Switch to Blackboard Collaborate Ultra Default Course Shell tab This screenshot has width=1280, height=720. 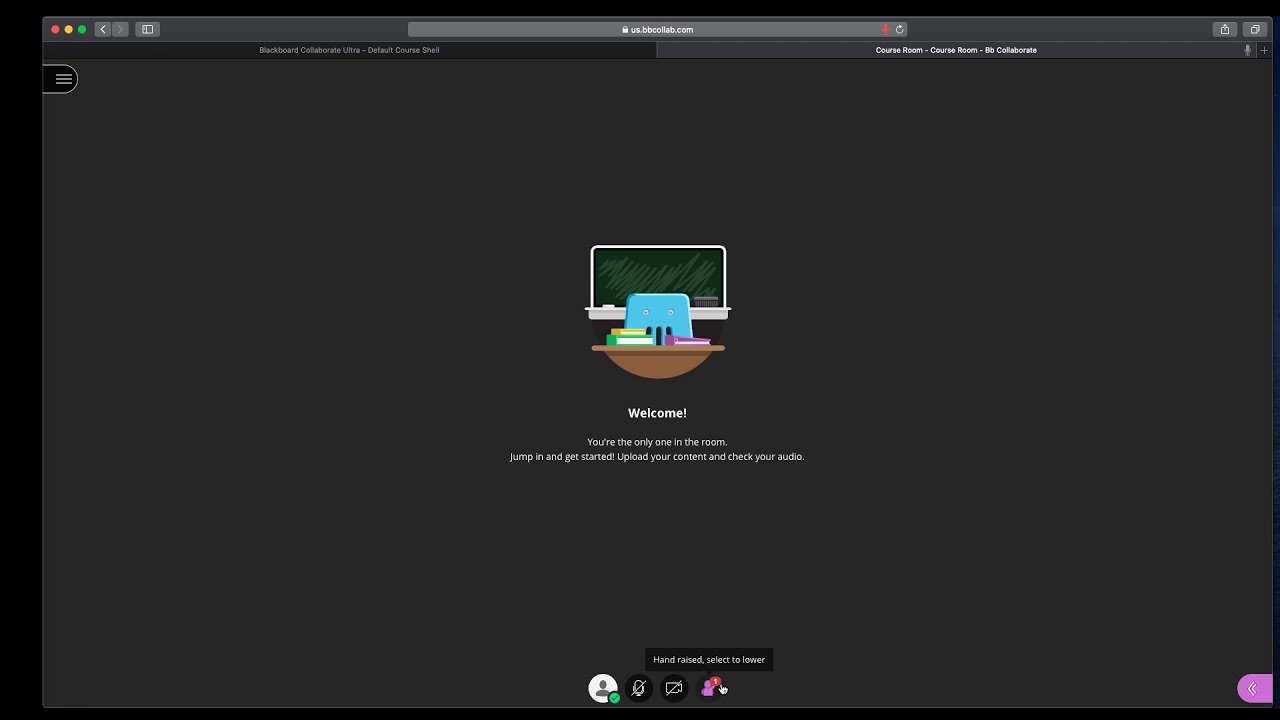tap(349, 50)
